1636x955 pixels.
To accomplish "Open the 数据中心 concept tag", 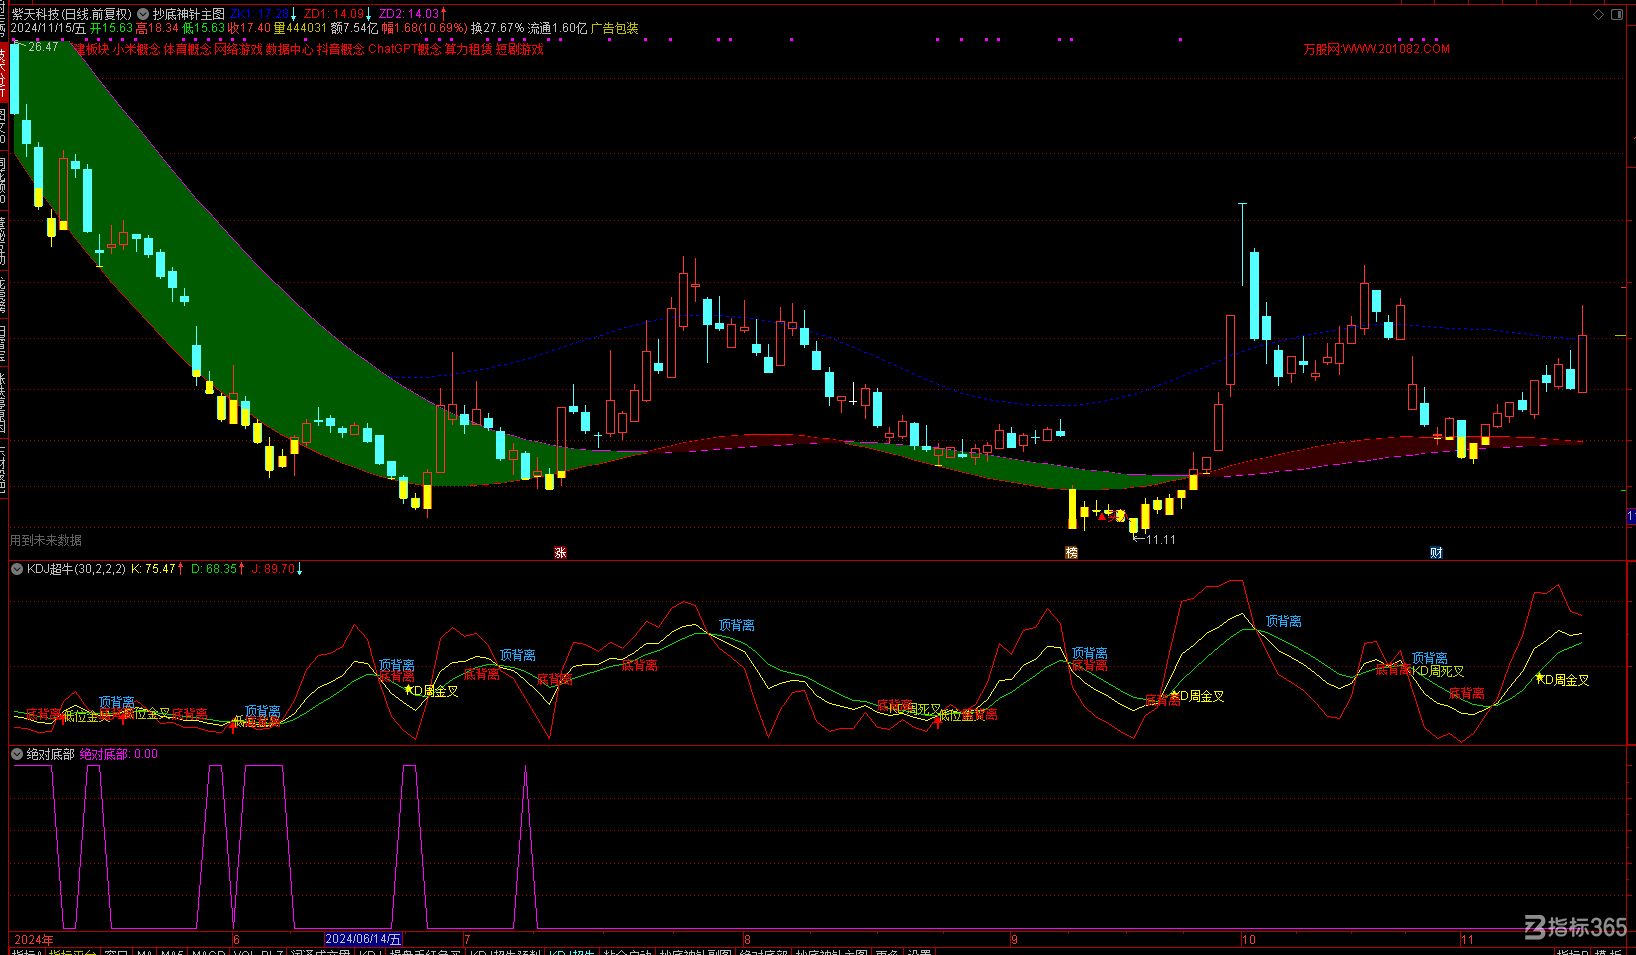I will [289, 49].
